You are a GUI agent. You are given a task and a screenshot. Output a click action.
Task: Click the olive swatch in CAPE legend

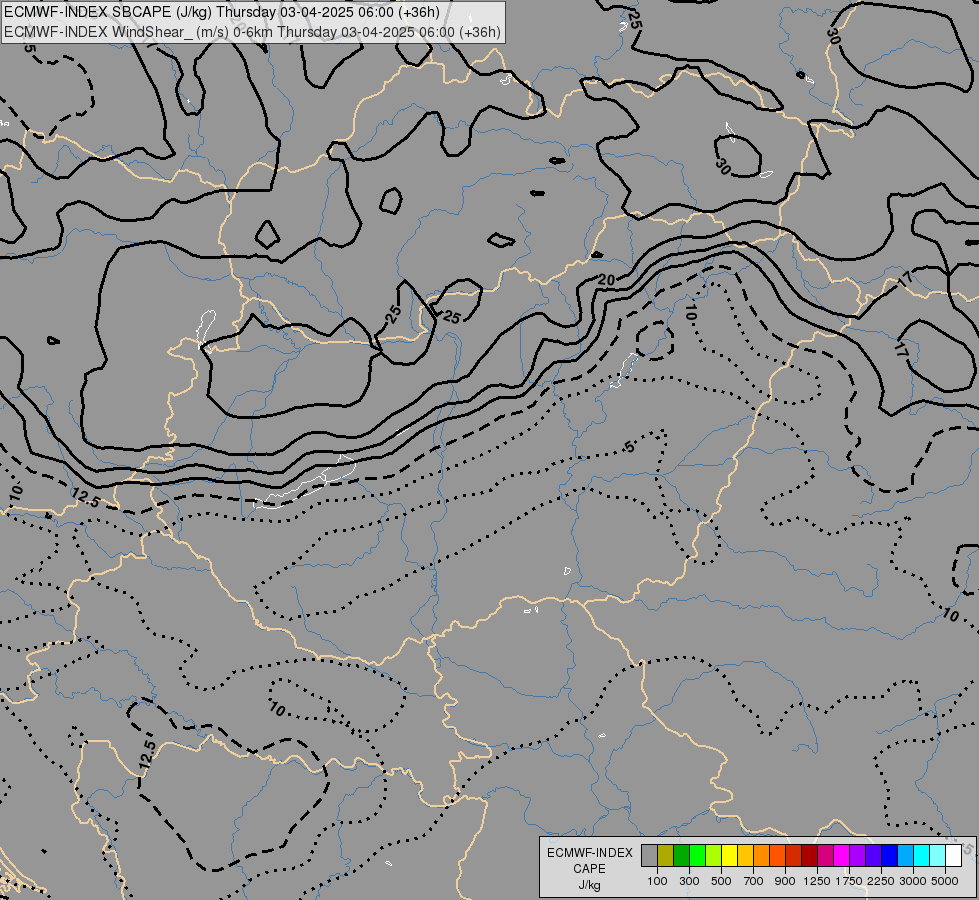(666, 856)
